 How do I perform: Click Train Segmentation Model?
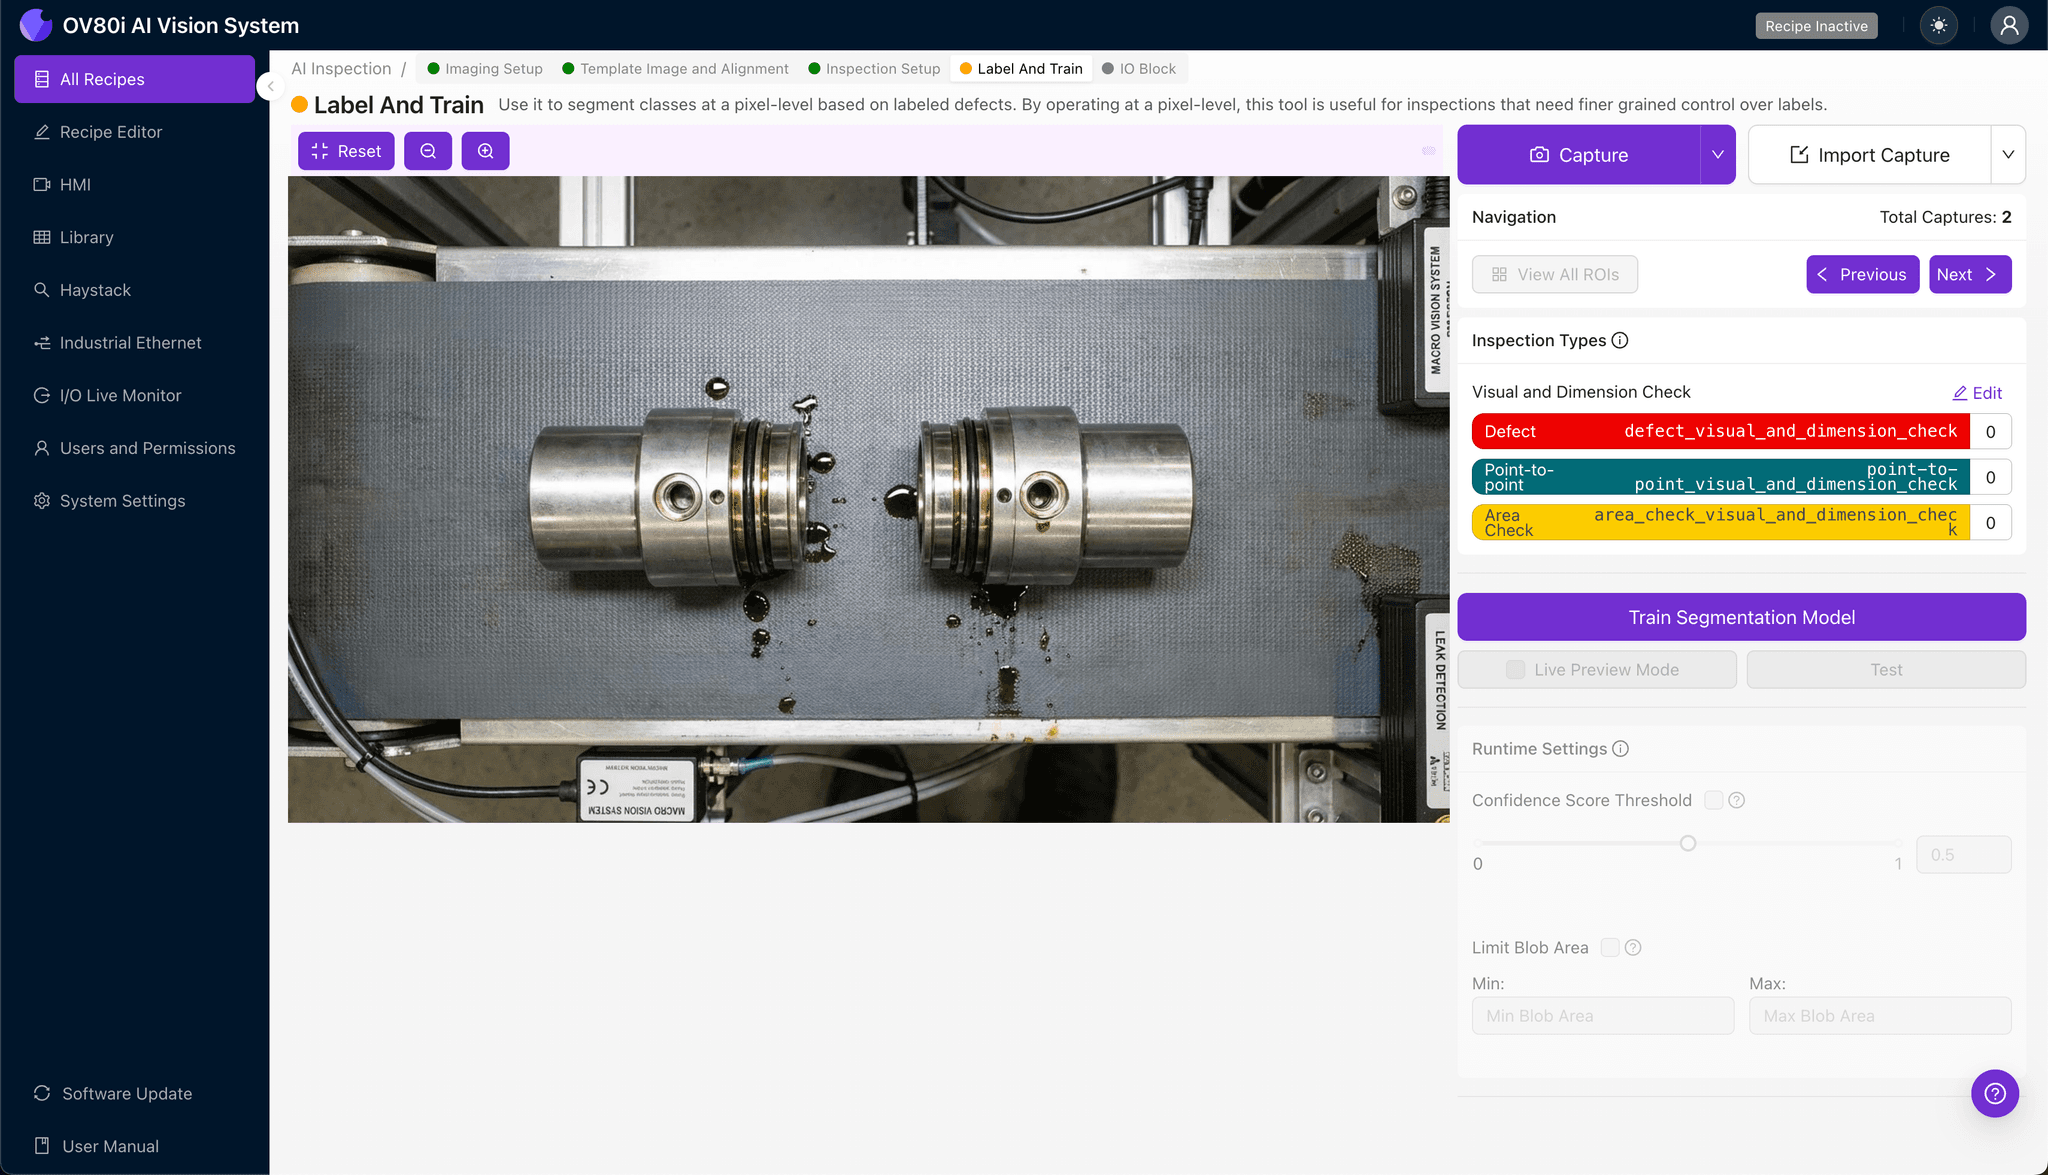pyautogui.click(x=1741, y=617)
